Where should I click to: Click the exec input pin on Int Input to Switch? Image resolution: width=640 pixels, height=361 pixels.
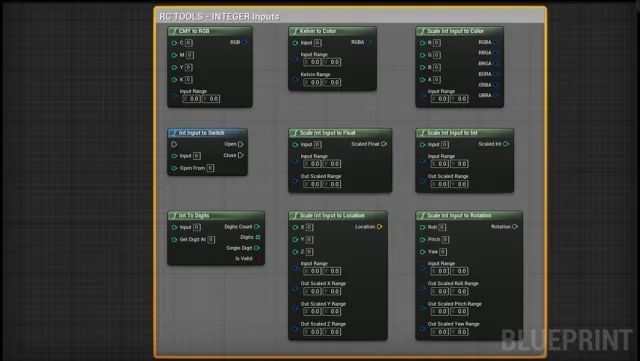click(x=174, y=144)
